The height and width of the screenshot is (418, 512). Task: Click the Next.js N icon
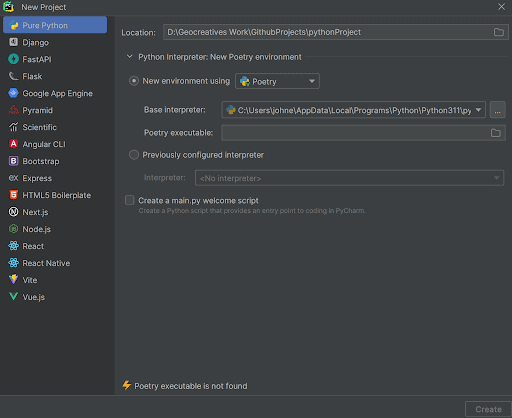tap(14, 212)
